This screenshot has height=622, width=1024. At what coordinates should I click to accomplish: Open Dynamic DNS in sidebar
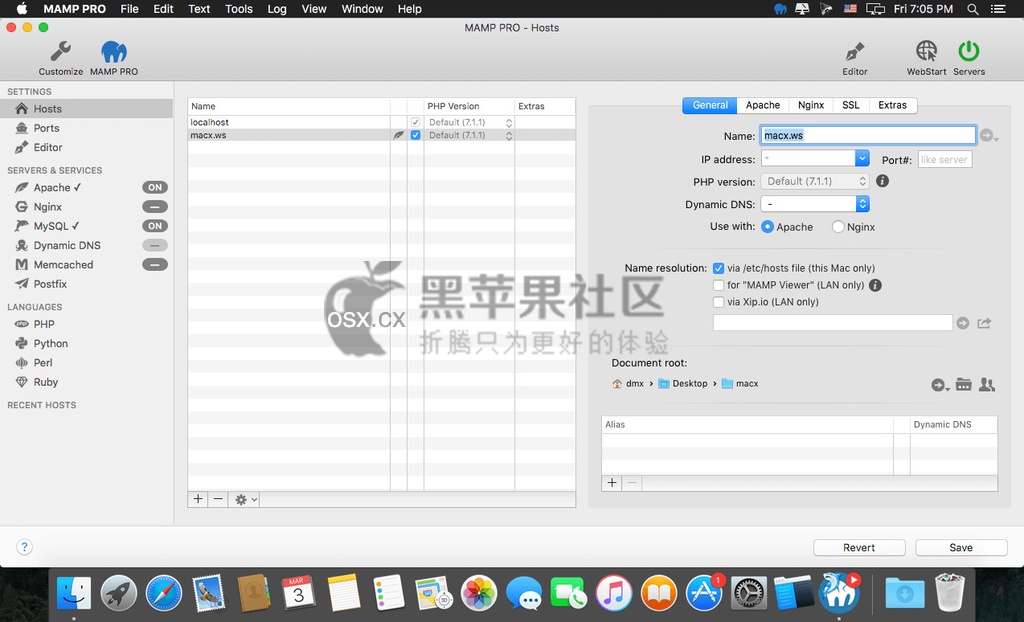pyautogui.click(x=67, y=246)
